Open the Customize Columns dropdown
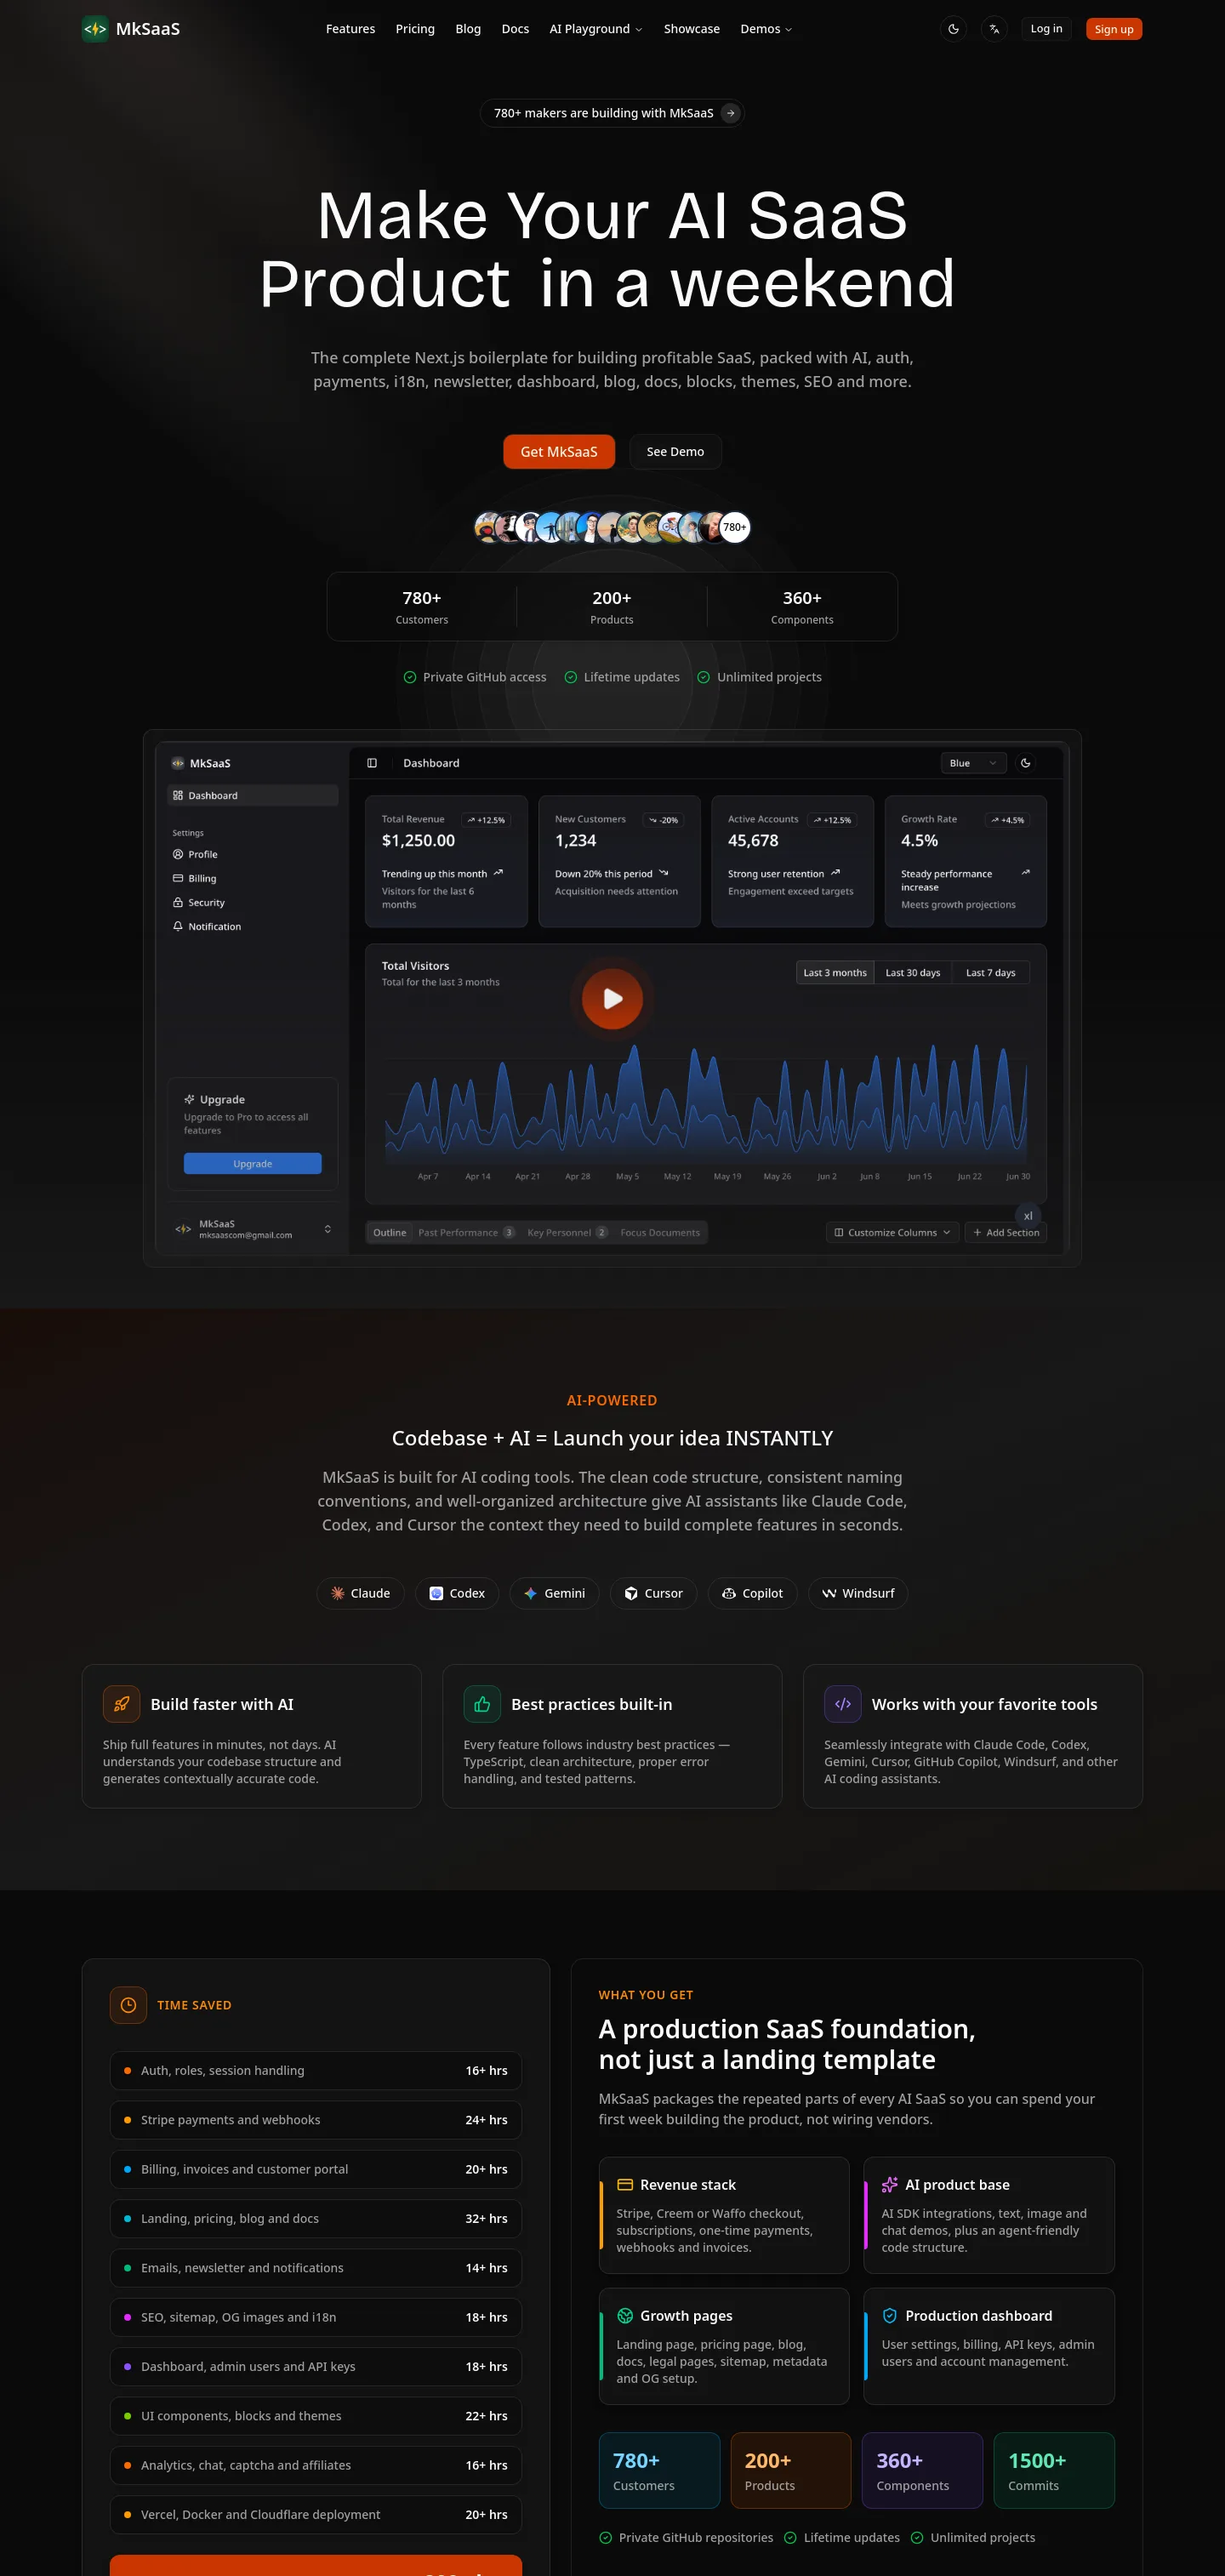 (x=892, y=1232)
